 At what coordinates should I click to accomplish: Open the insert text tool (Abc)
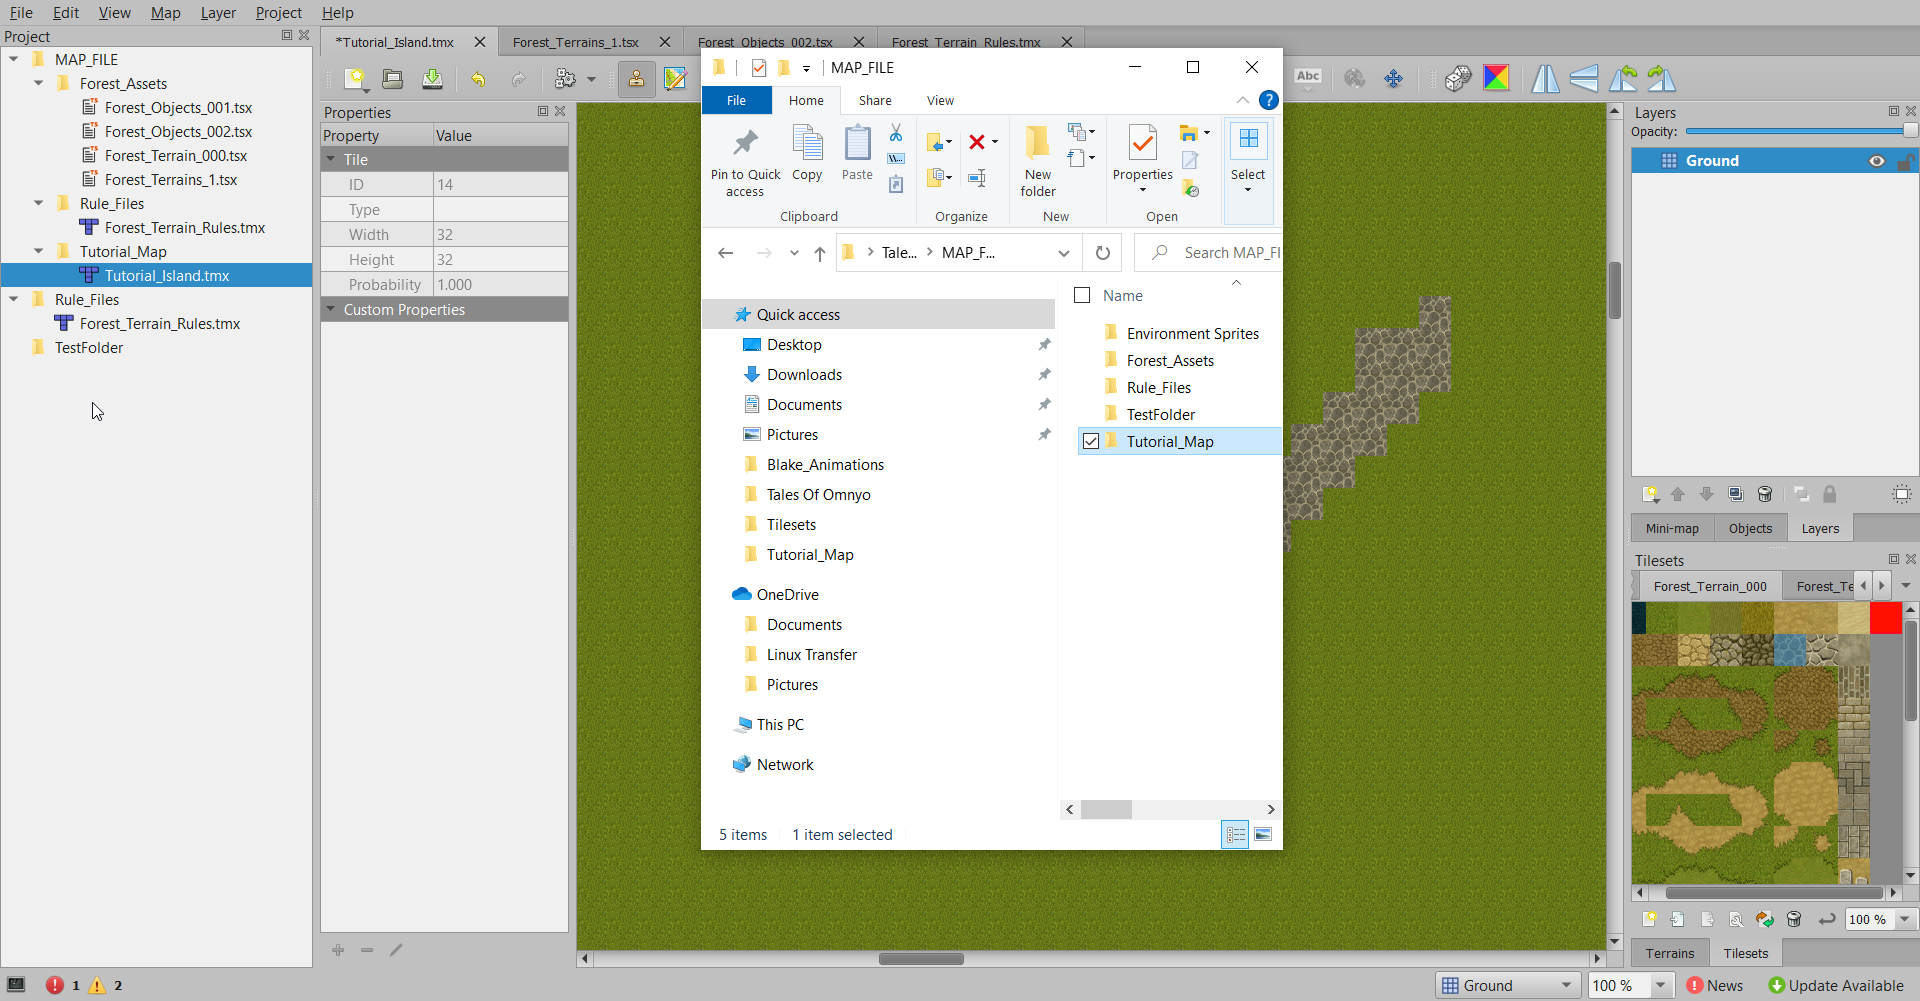click(1308, 76)
